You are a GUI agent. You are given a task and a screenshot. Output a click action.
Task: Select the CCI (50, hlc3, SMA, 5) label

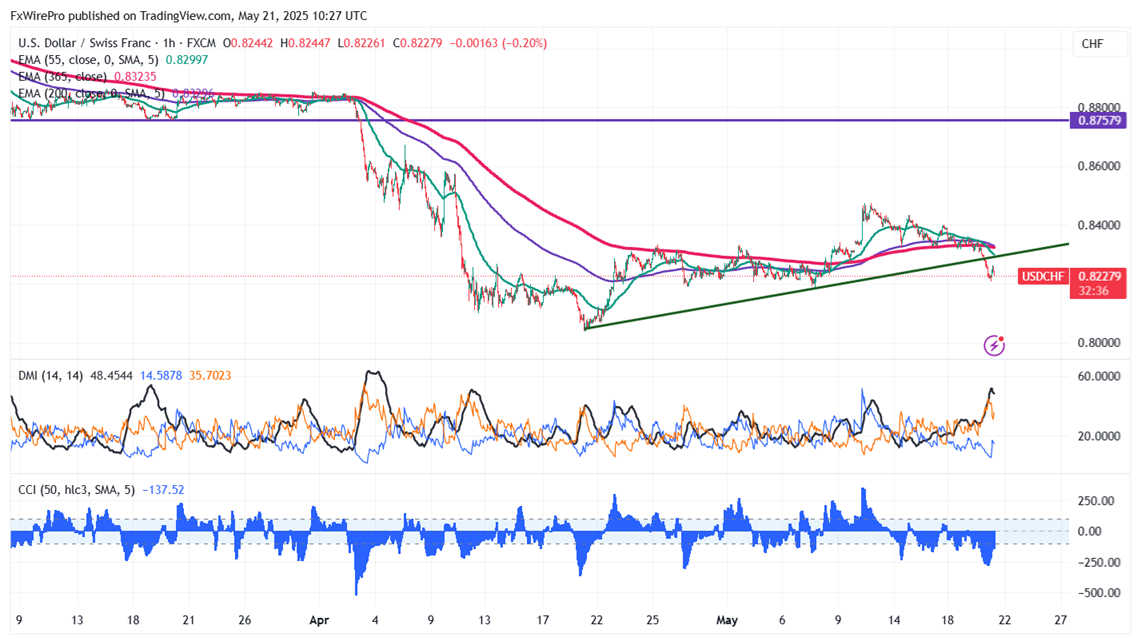click(76, 490)
